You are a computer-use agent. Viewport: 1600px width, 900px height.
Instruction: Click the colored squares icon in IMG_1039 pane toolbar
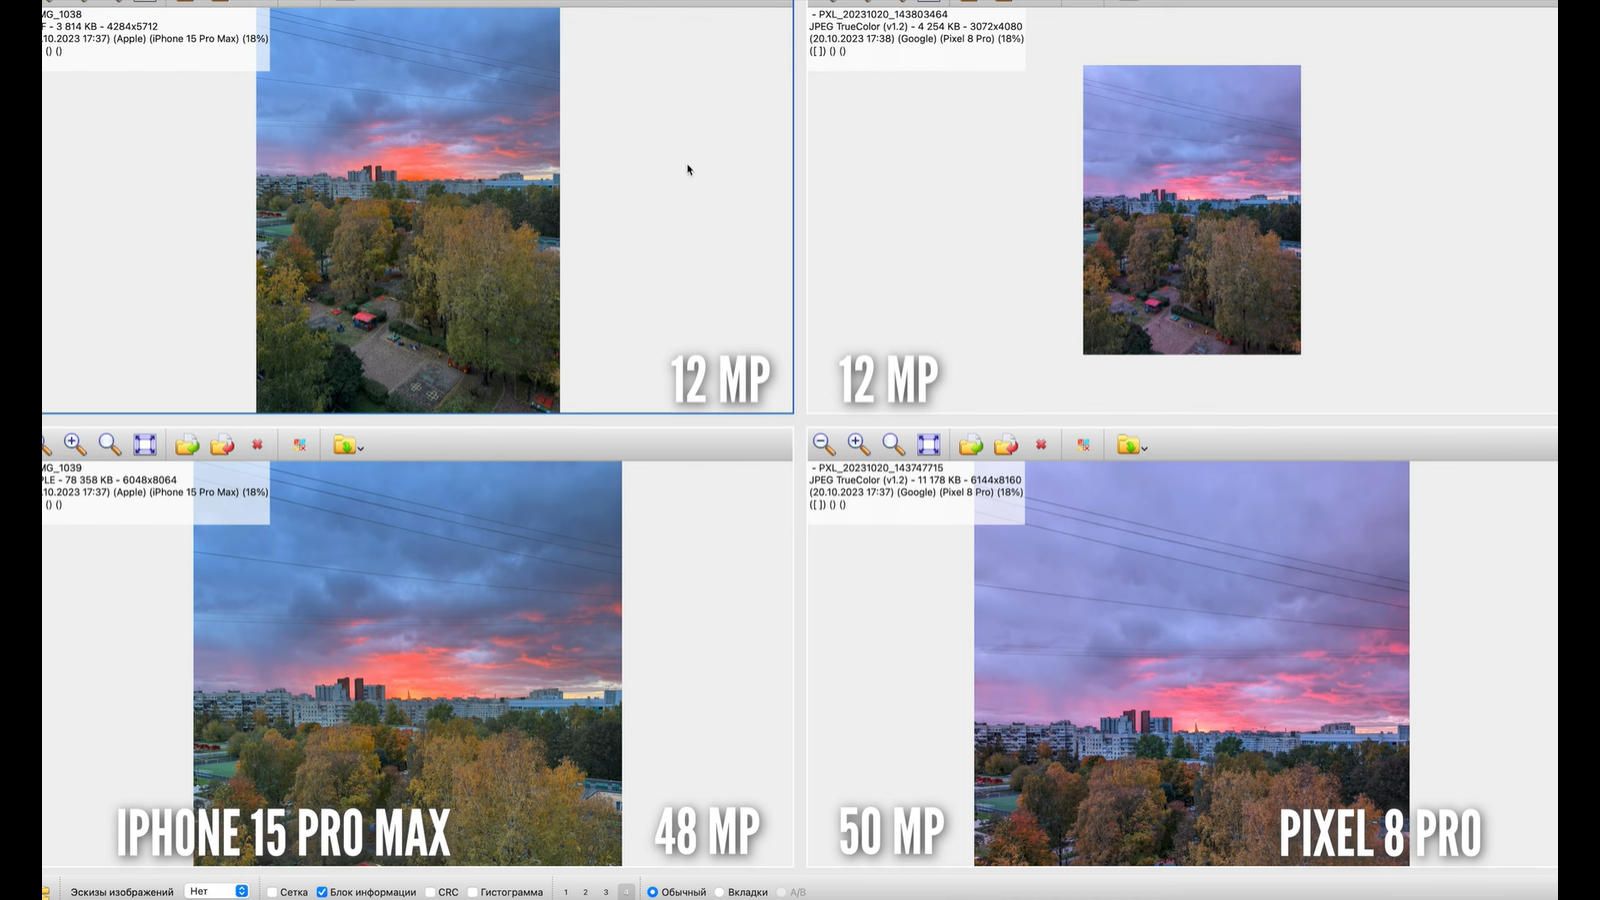click(299, 444)
